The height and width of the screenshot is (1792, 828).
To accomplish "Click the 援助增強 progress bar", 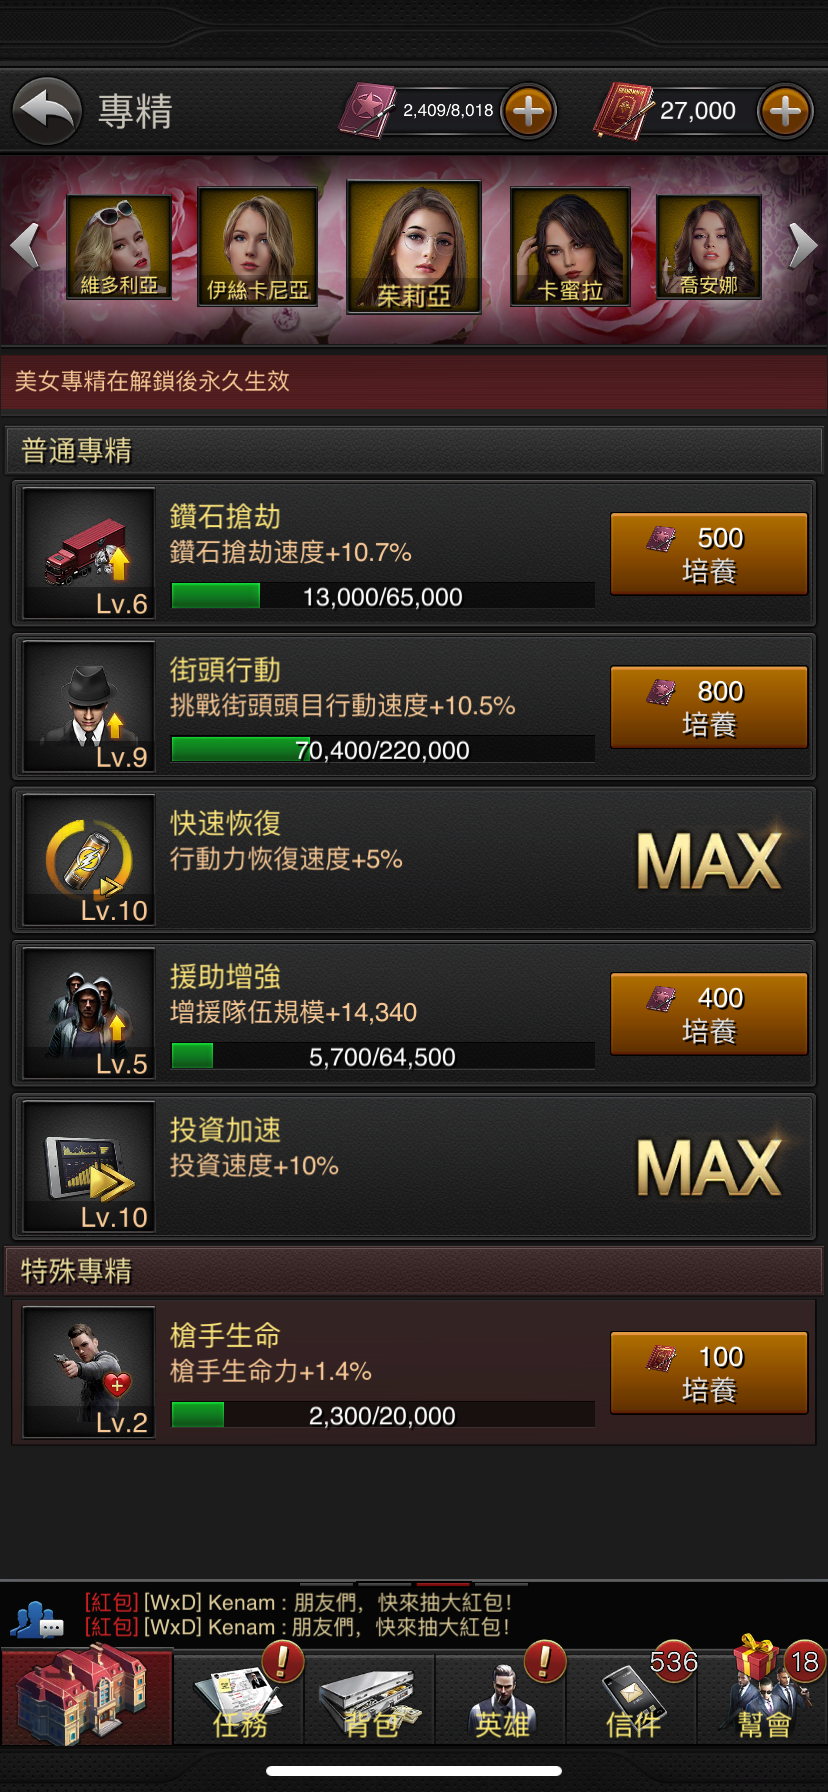I will pyautogui.click(x=383, y=1056).
